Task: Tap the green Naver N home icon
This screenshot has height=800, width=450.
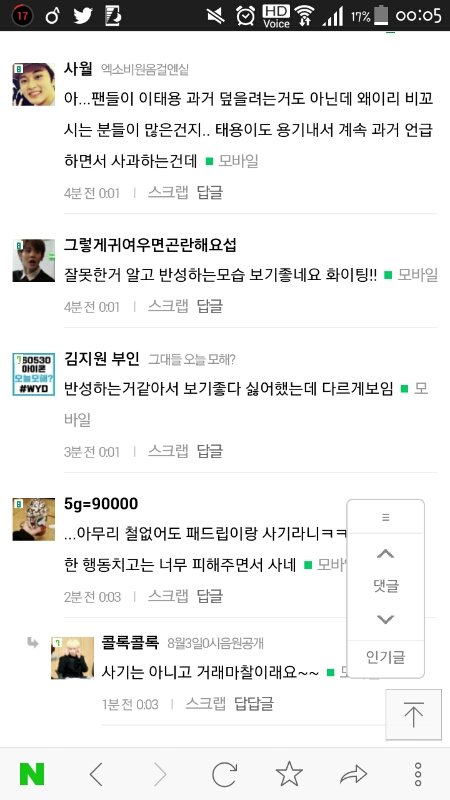Action: pyautogui.click(x=32, y=774)
